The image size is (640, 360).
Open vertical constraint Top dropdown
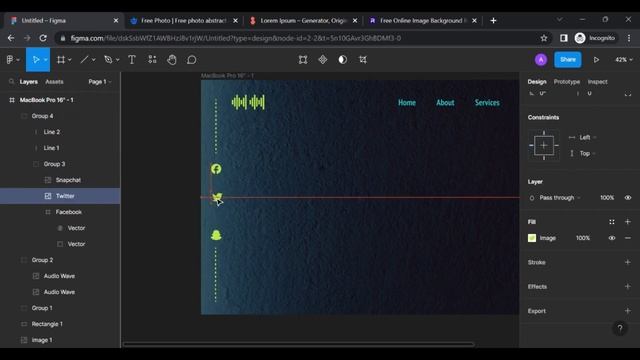(587, 153)
